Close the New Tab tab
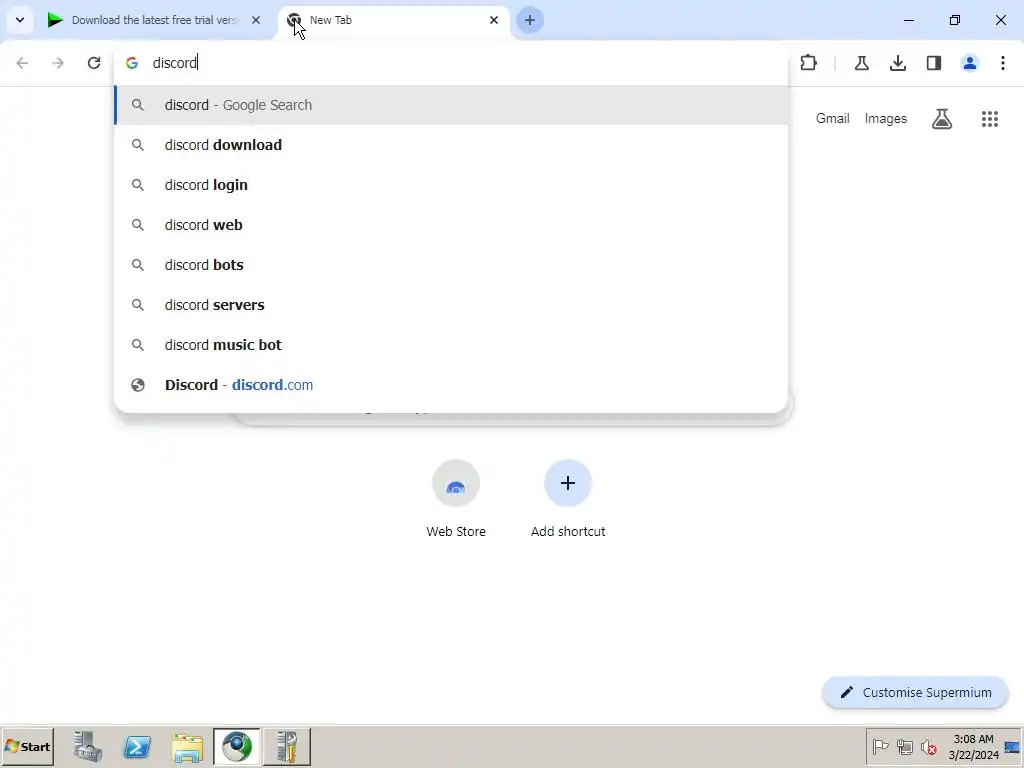The image size is (1024, 768). 494,20
